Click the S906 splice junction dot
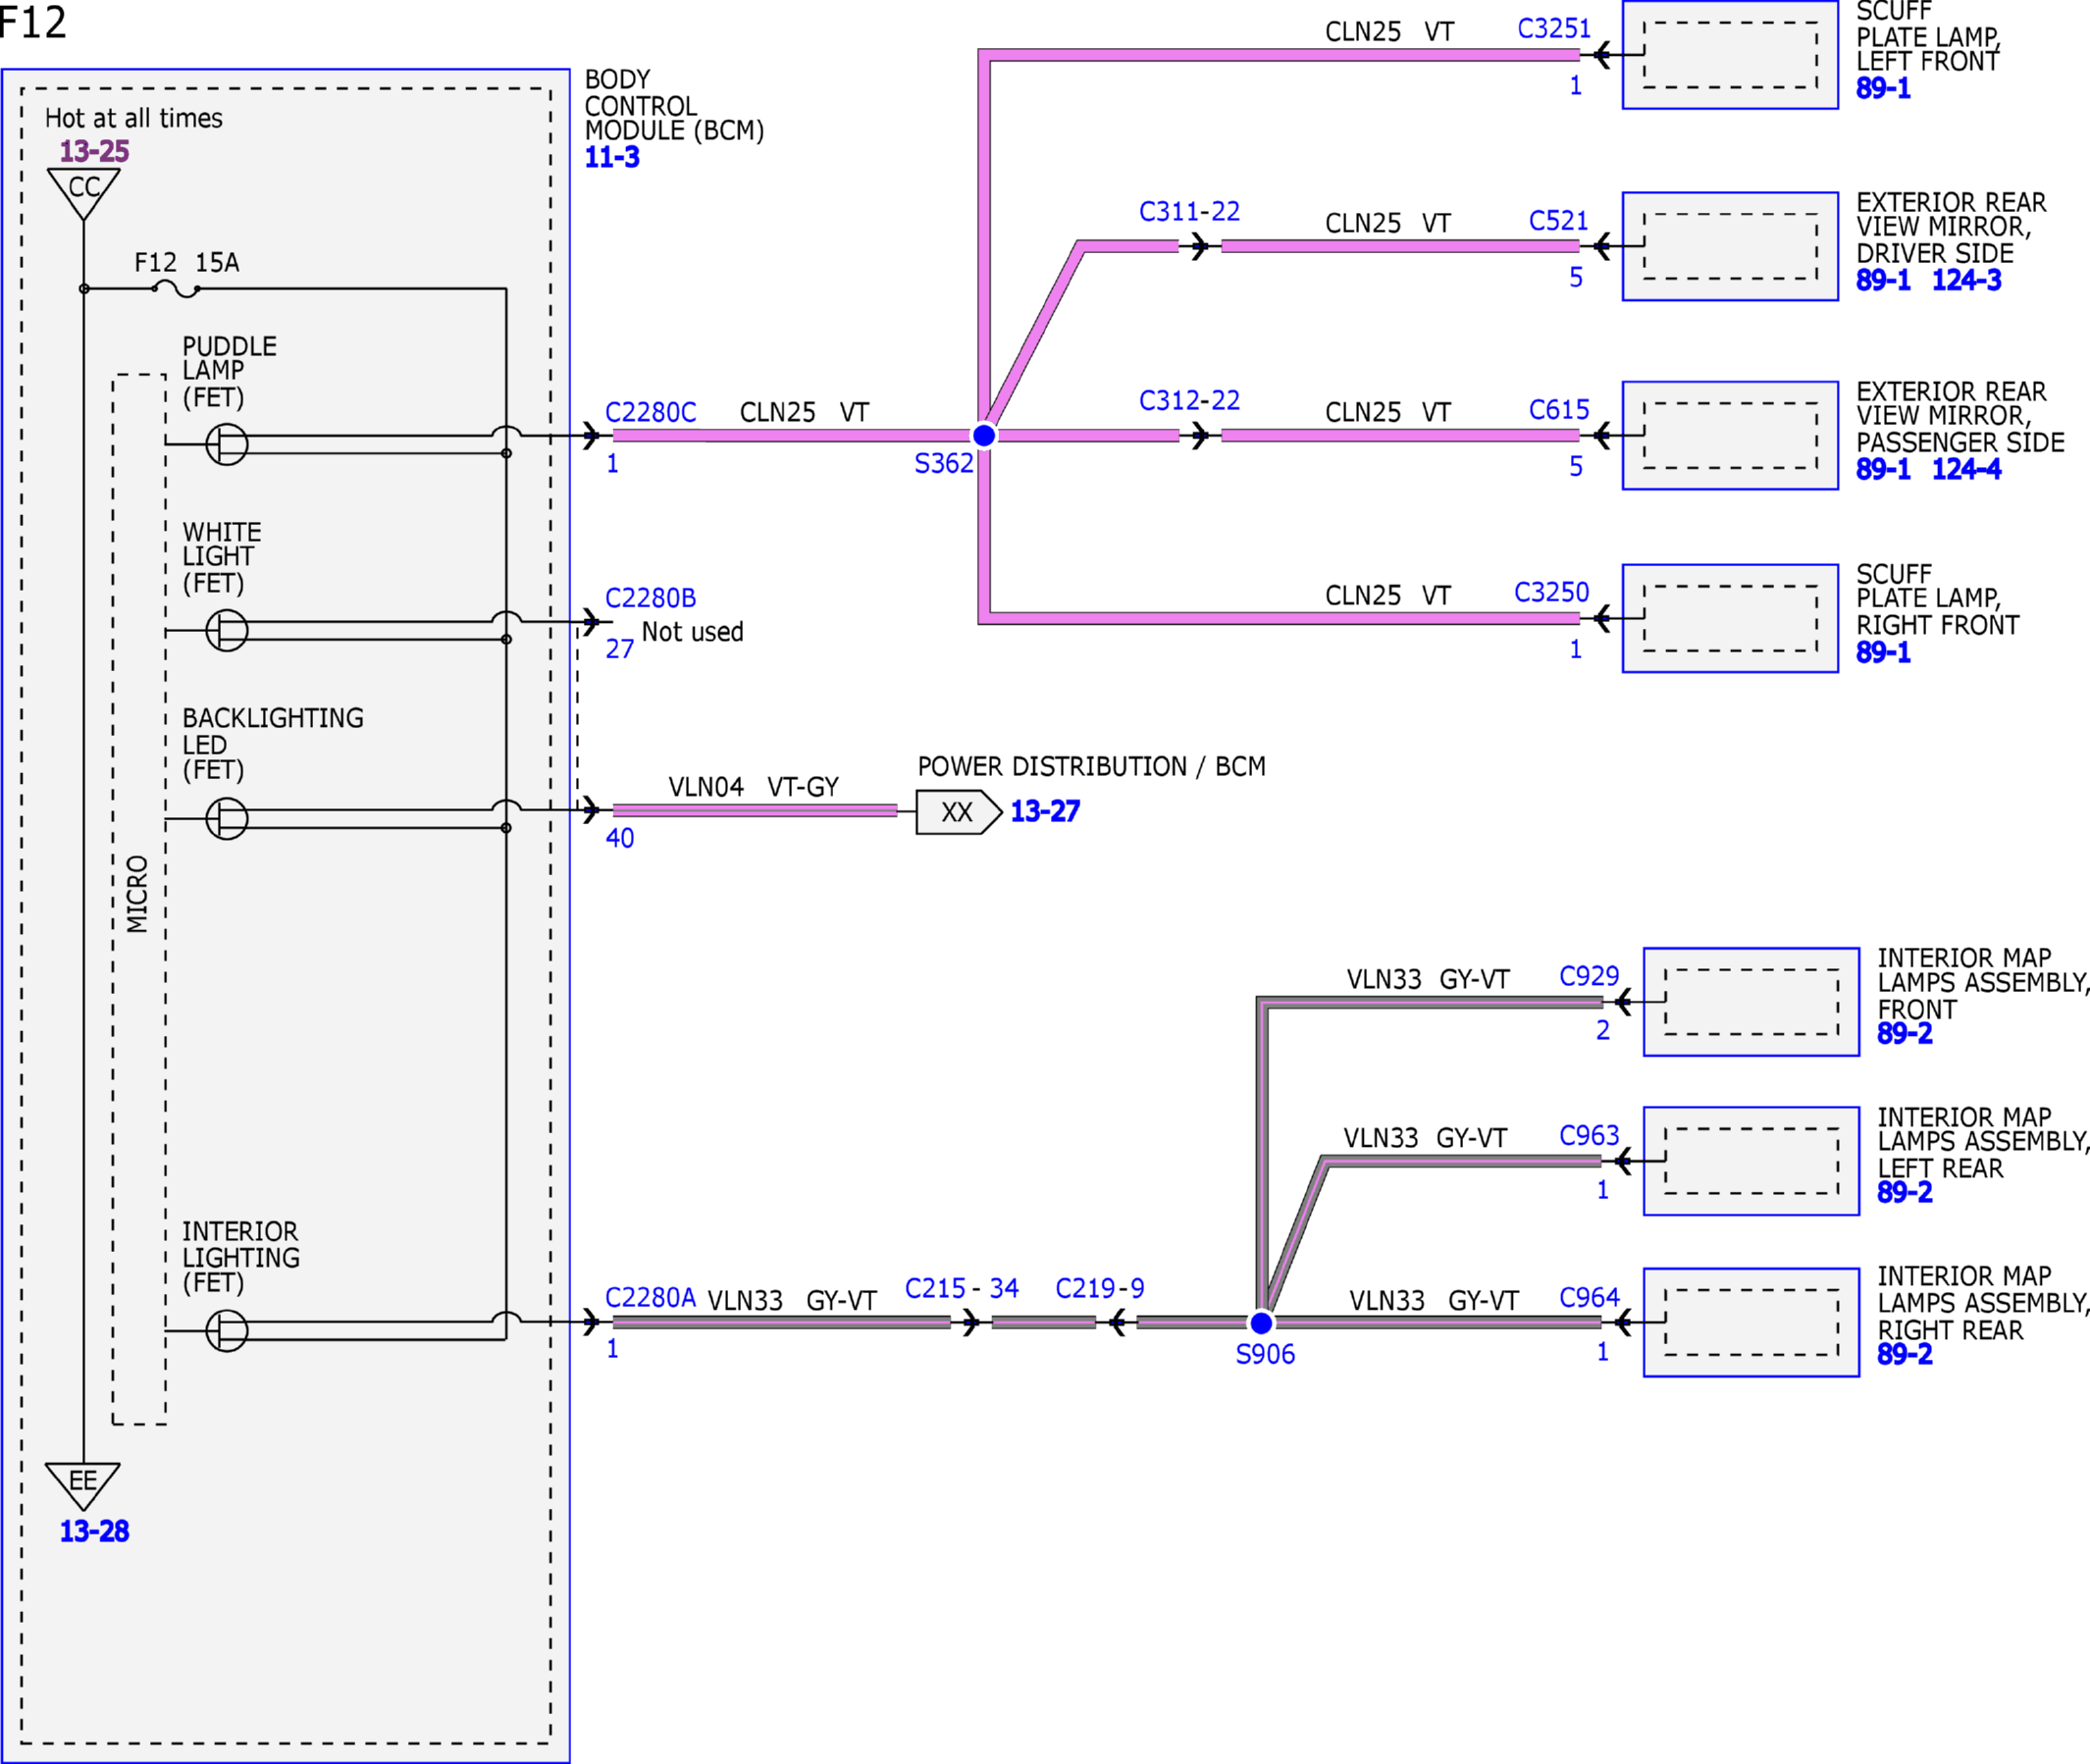Image resolution: width=2090 pixels, height=1764 pixels. click(1262, 1323)
